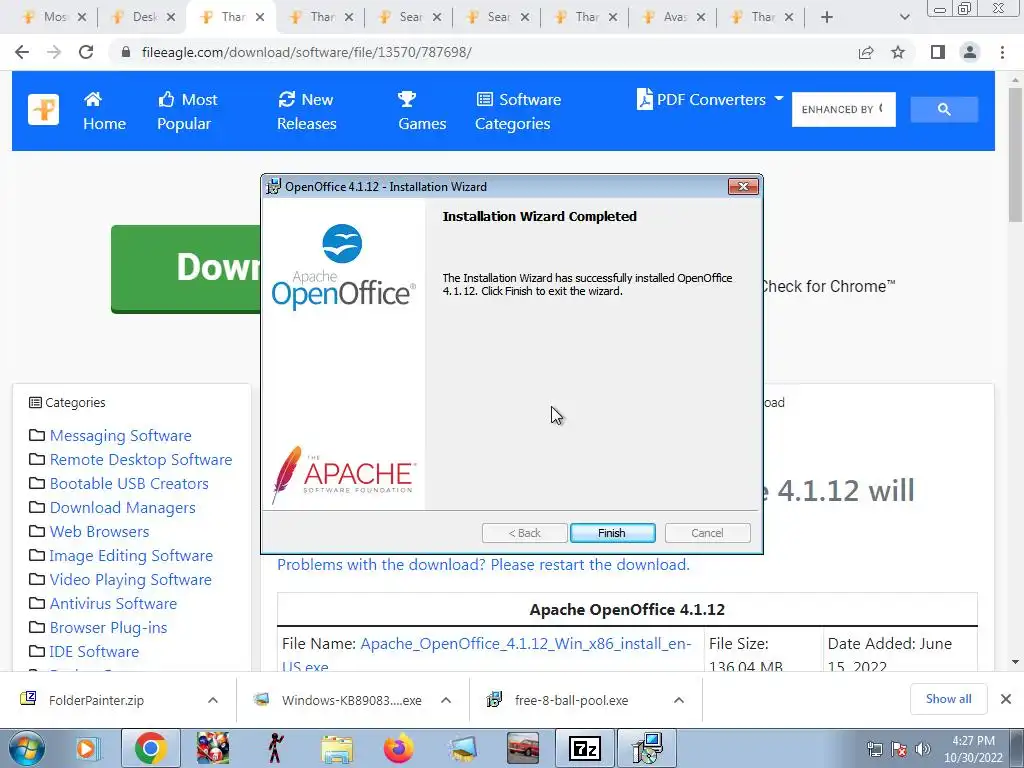Click Show all downloads button

coord(948,699)
